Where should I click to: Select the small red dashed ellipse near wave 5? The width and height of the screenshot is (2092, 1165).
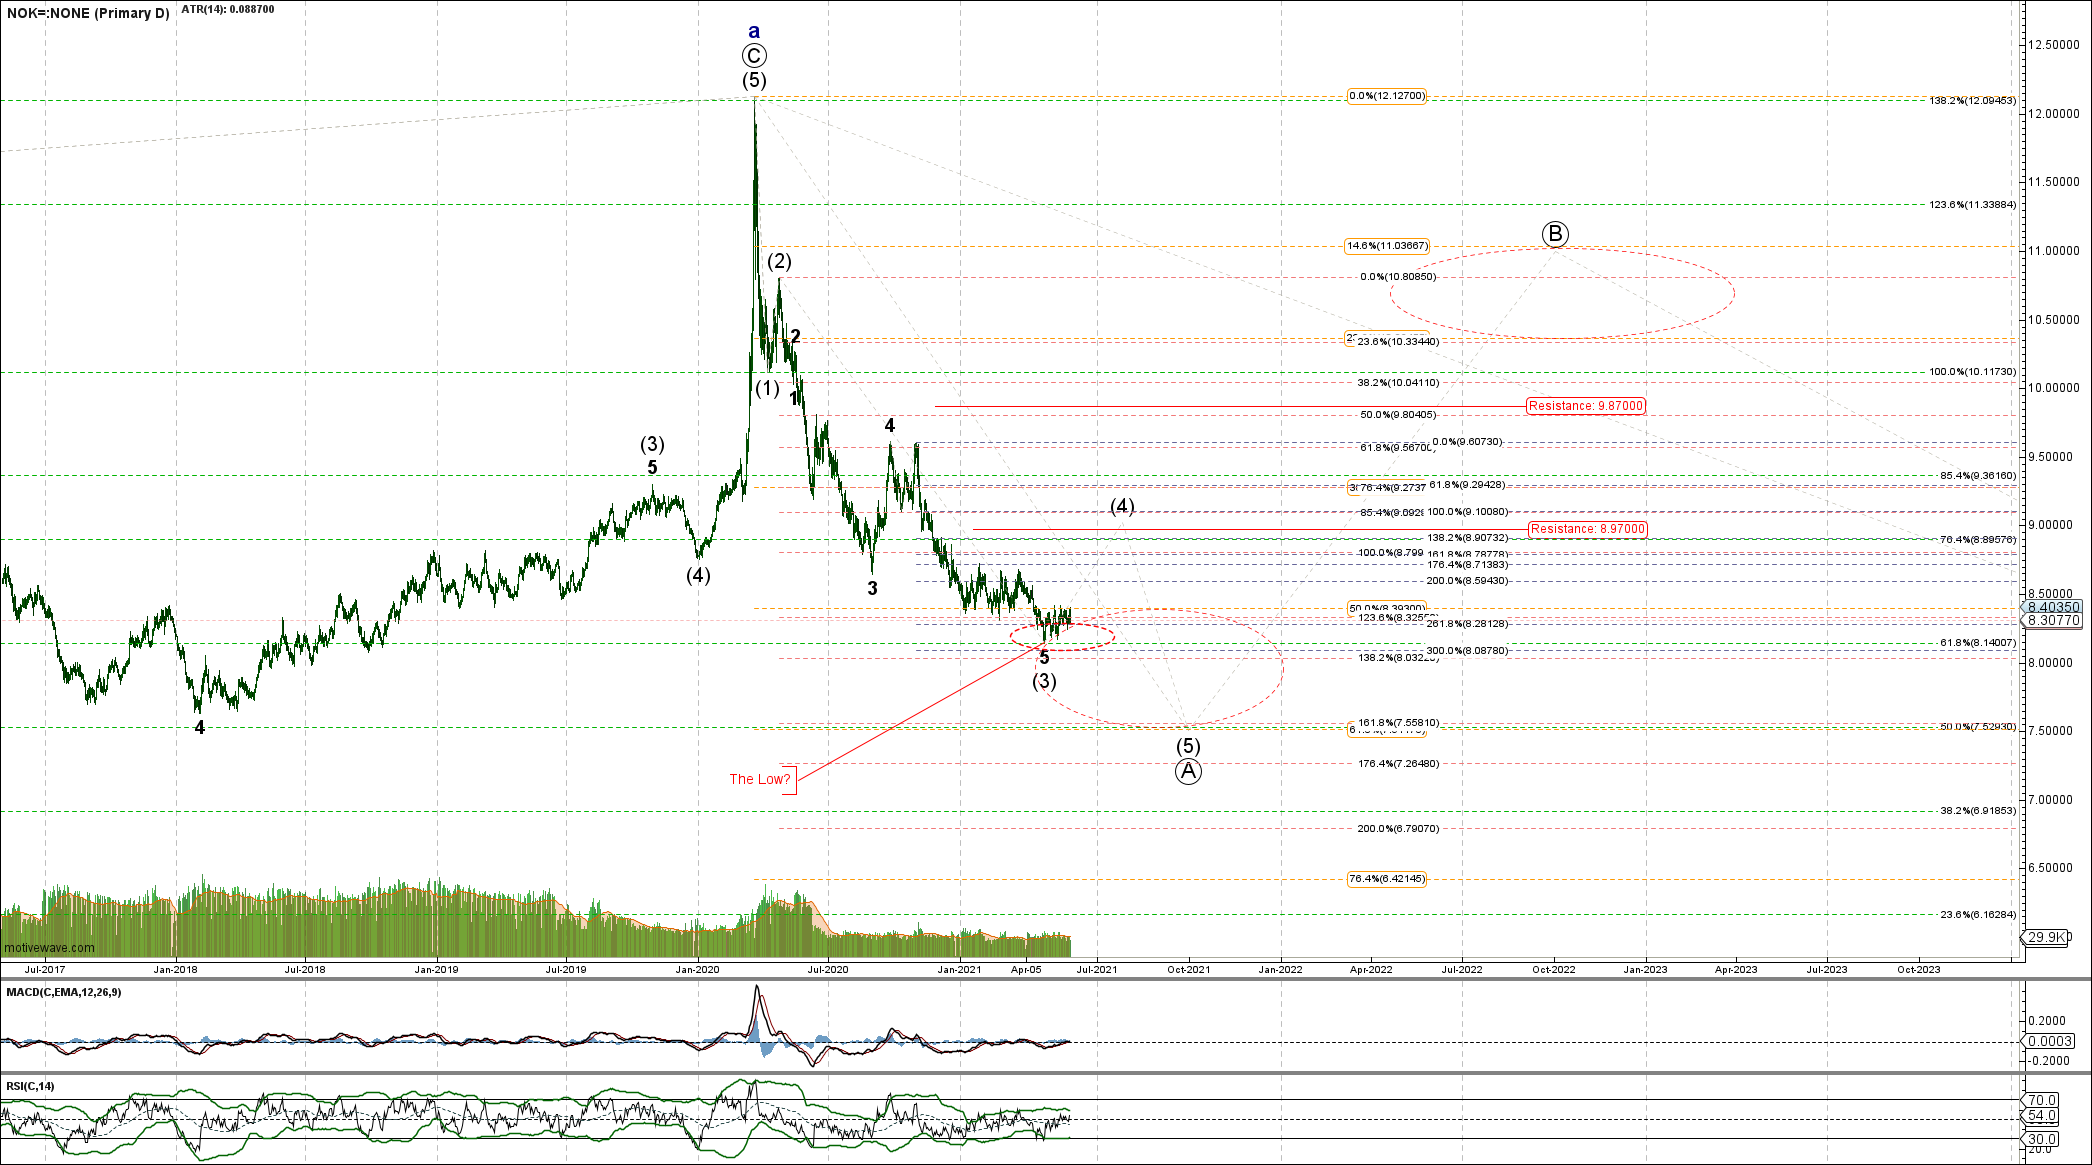1062,636
